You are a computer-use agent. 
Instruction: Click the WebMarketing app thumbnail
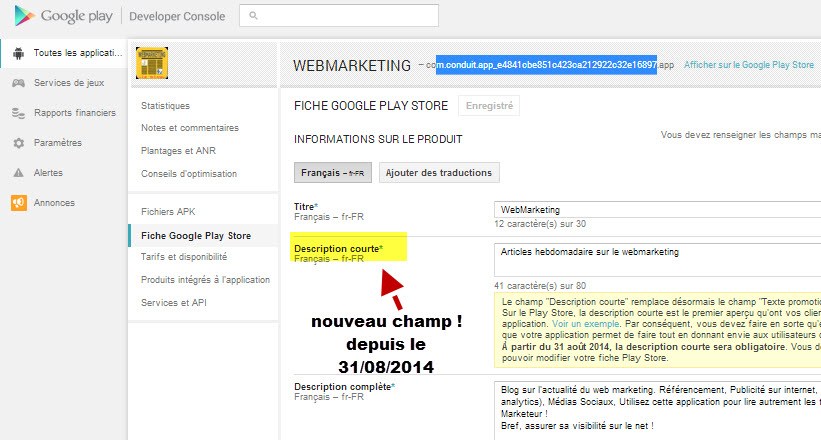[x=152, y=63]
